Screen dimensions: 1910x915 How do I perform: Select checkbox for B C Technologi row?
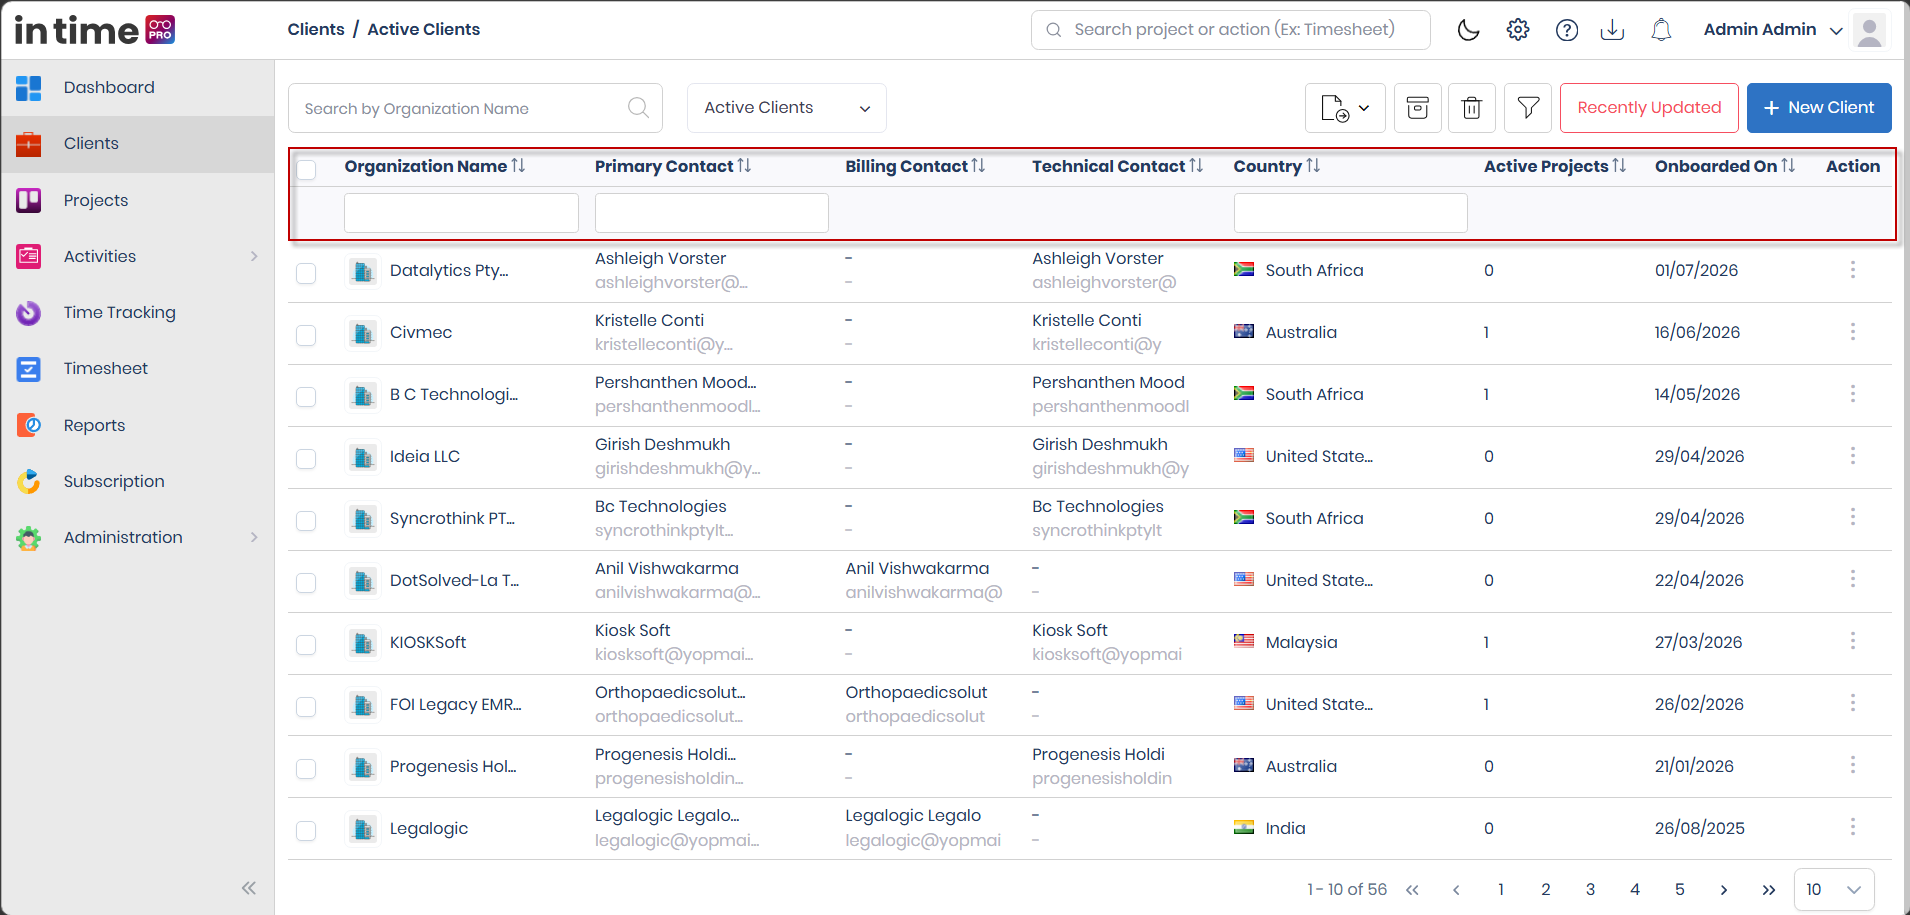coord(306,397)
